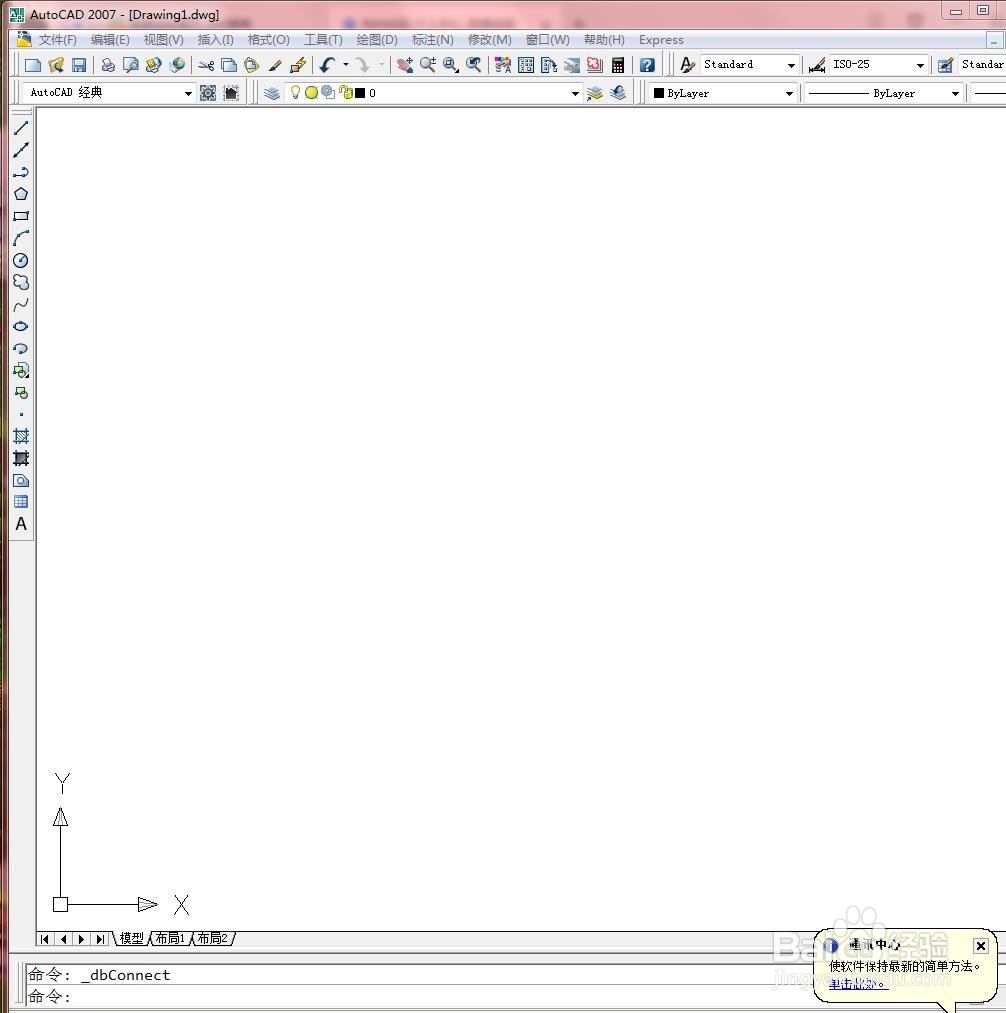Switch to the 布局1 tab
This screenshot has height=1013, width=1006.
(x=171, y=938)
